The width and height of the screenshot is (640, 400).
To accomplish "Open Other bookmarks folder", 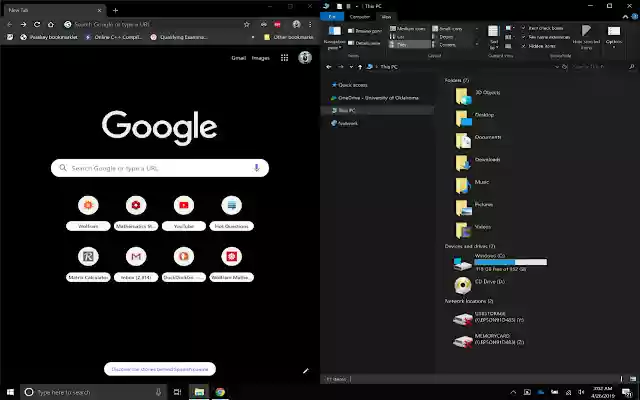I will [289, 37].
